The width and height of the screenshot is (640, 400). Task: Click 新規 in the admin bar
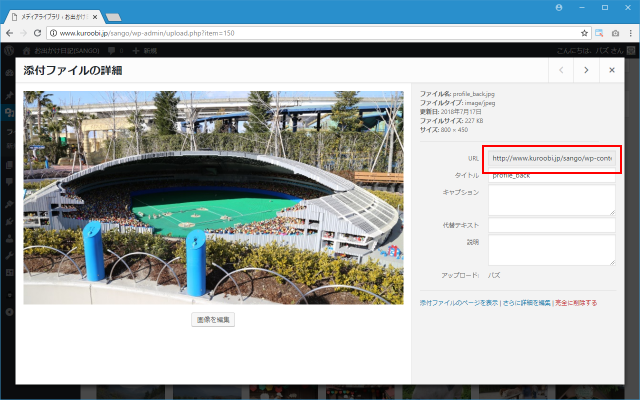point(145,51)
